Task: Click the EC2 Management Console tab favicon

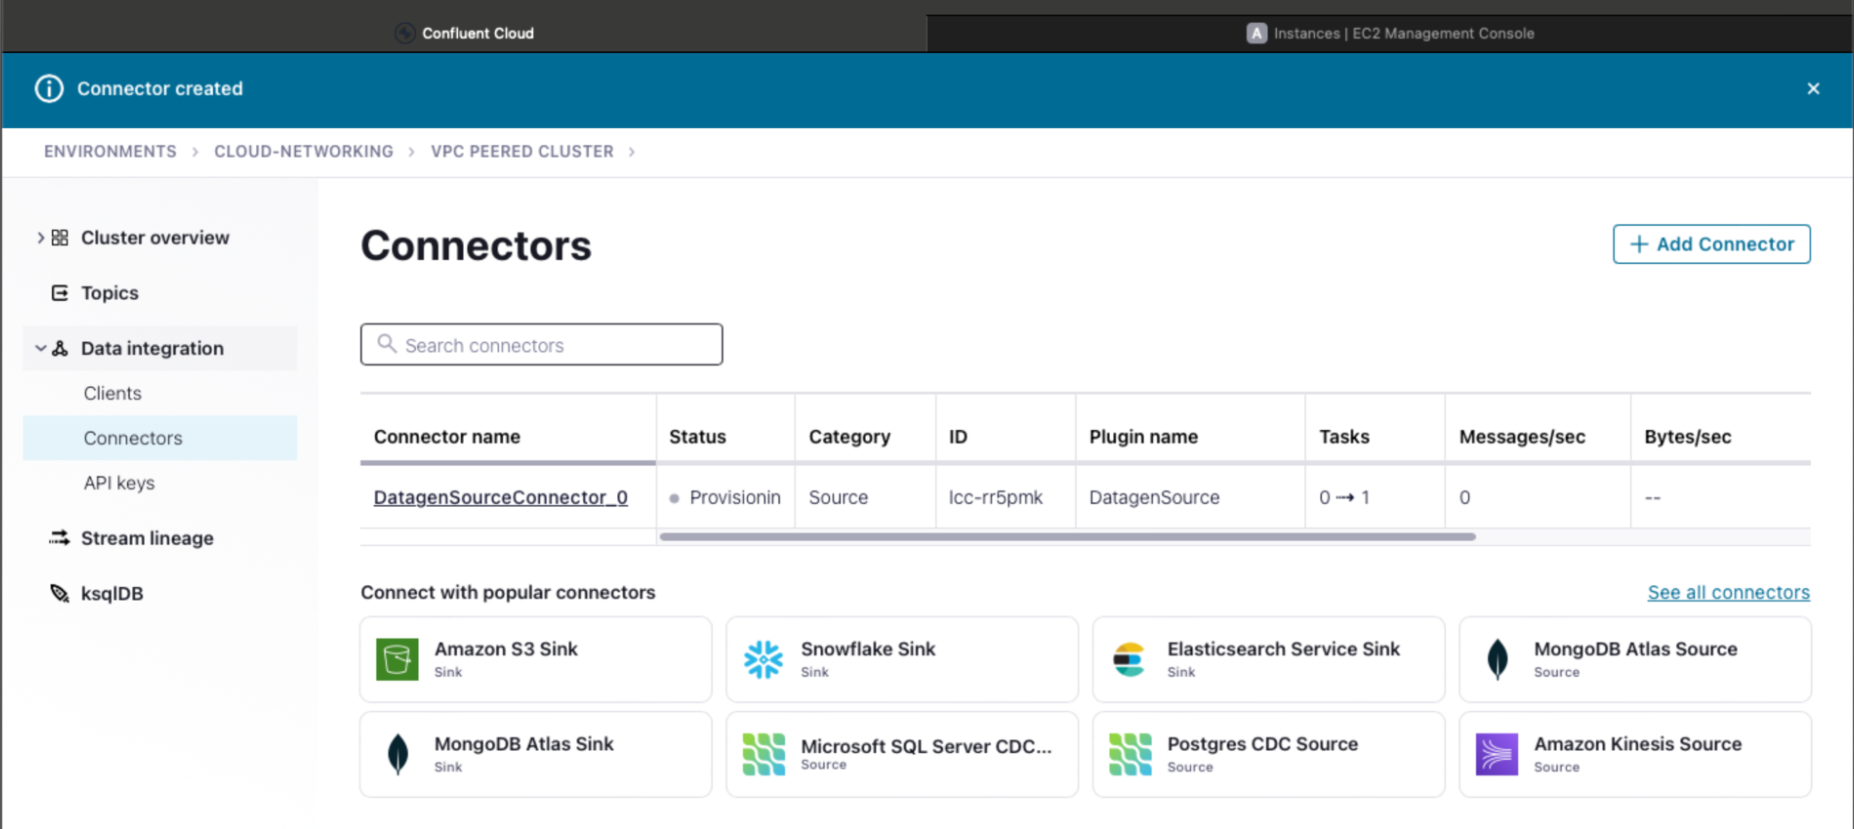Action: [x=1257, y=33]
